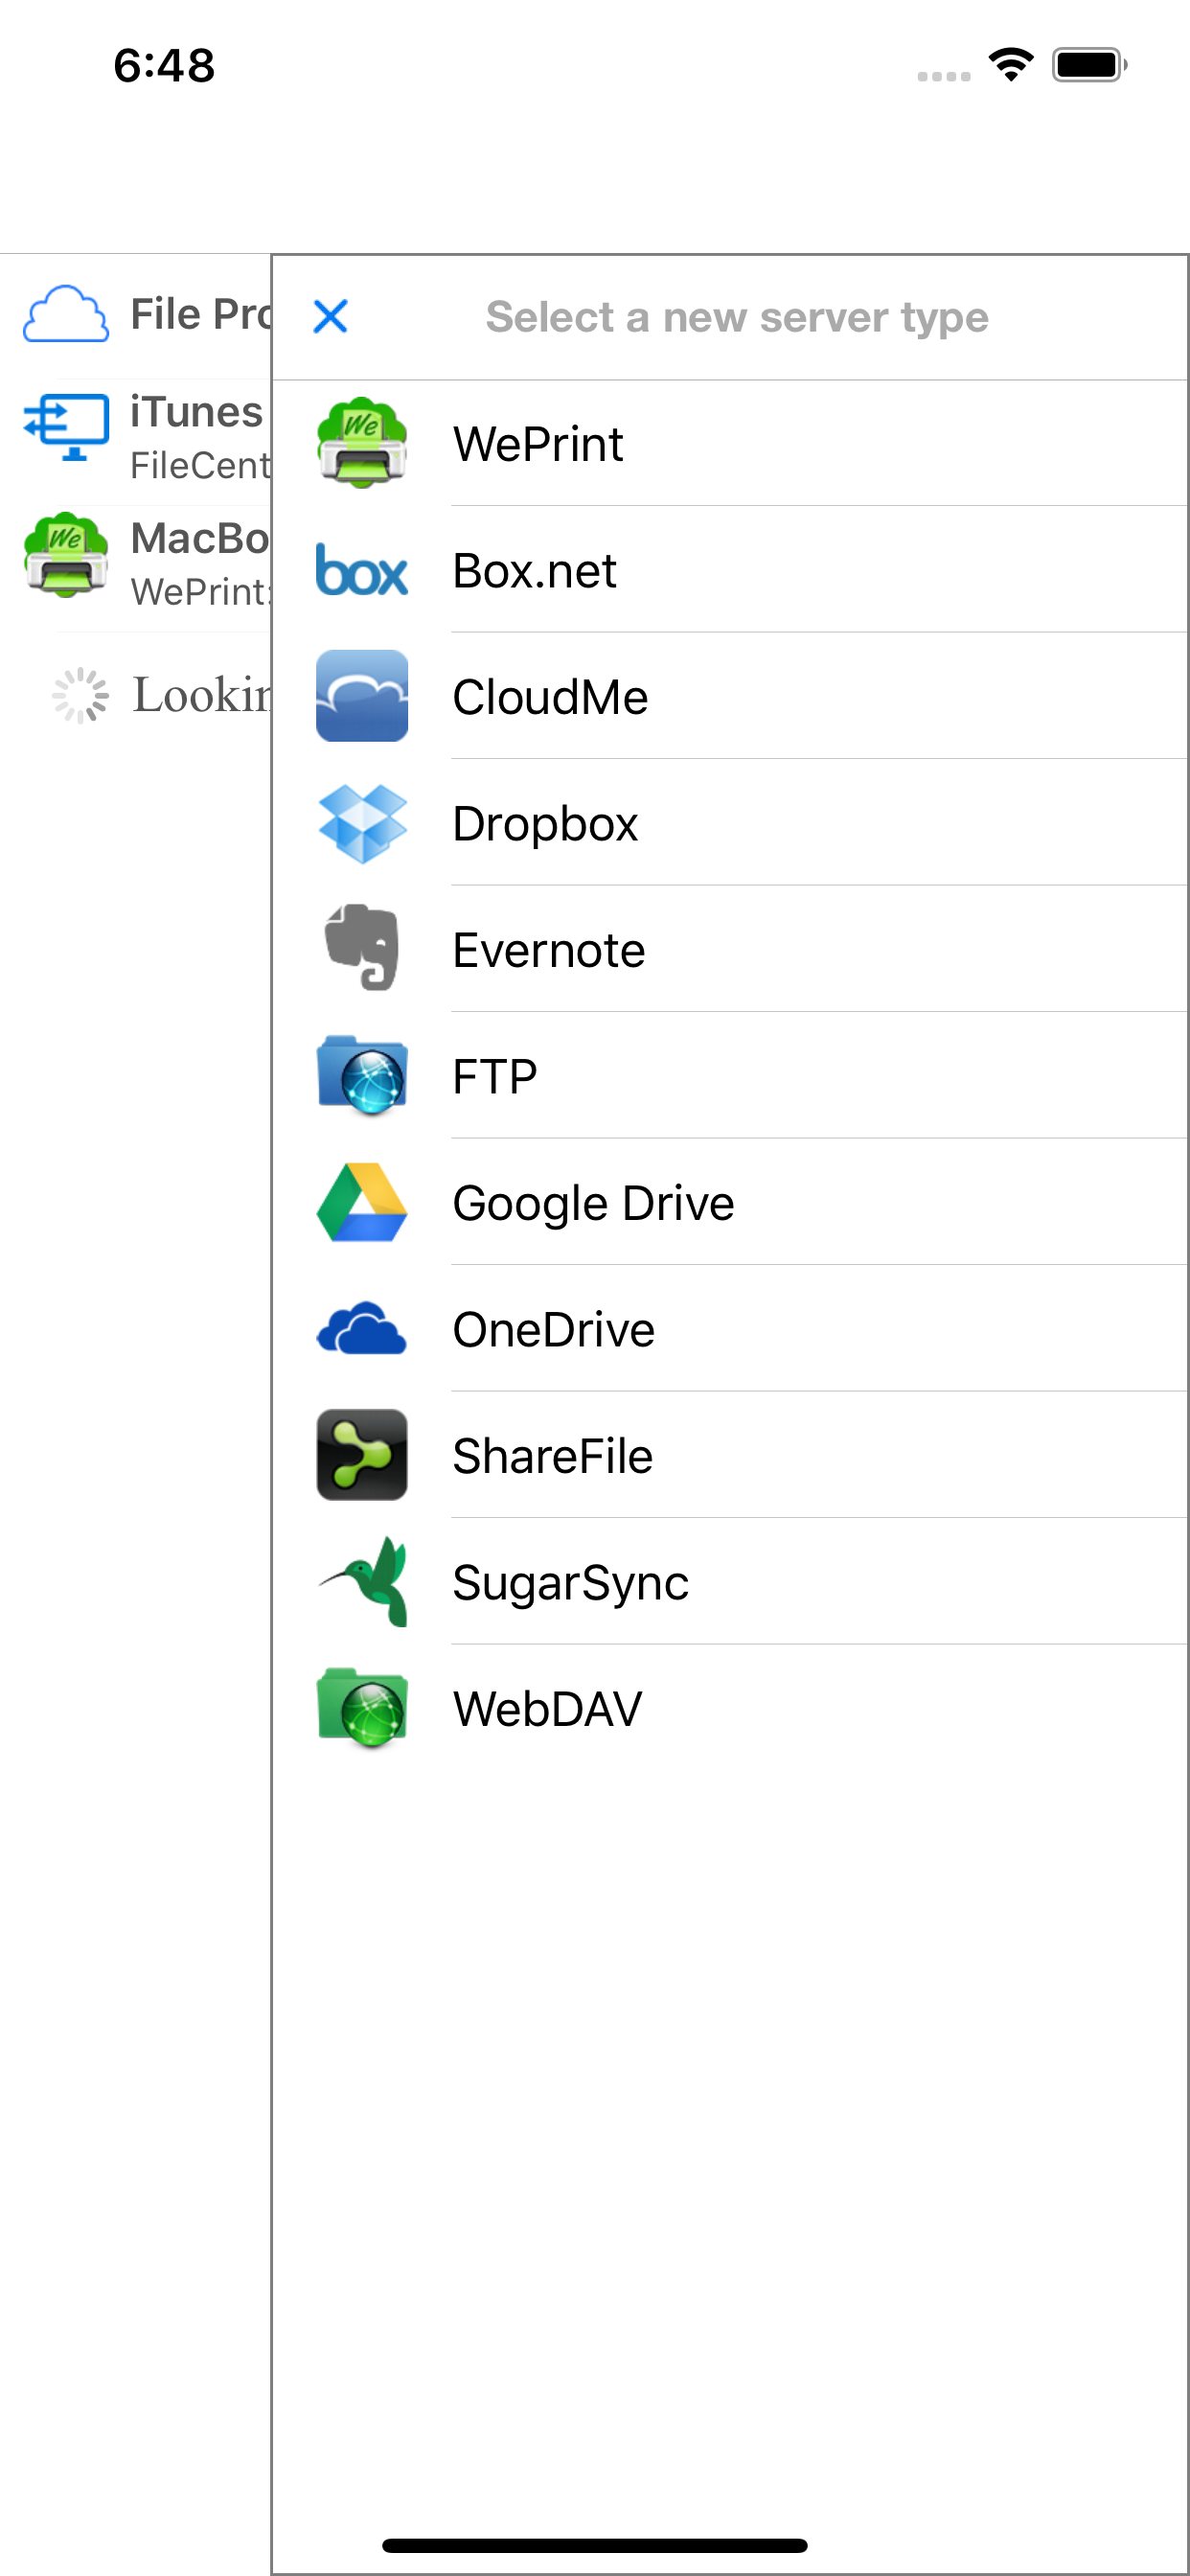Tap the FTP folder globe icon
This screenshot has width=1190, height=2576.
point(362,1076)
